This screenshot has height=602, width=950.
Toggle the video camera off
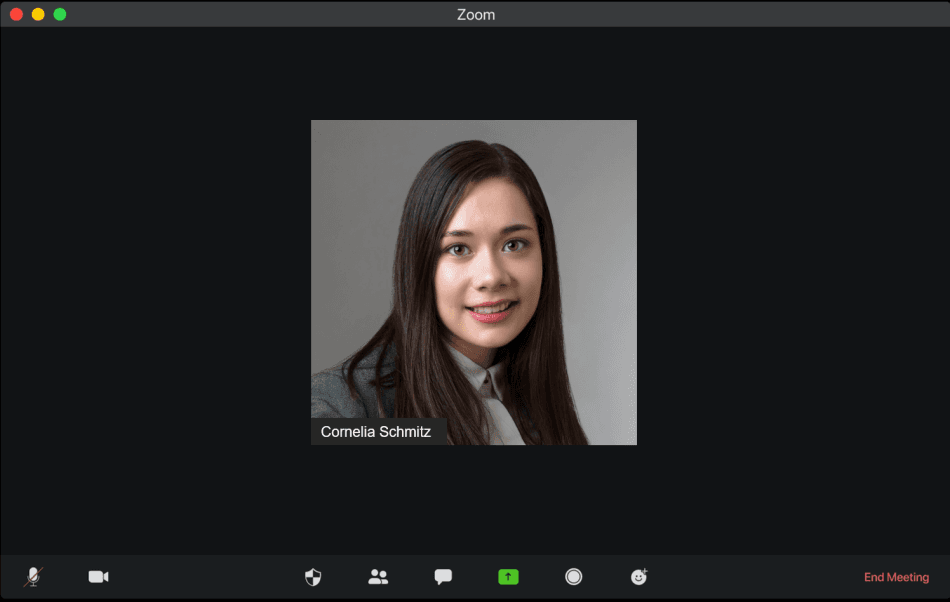coord(98,577)
